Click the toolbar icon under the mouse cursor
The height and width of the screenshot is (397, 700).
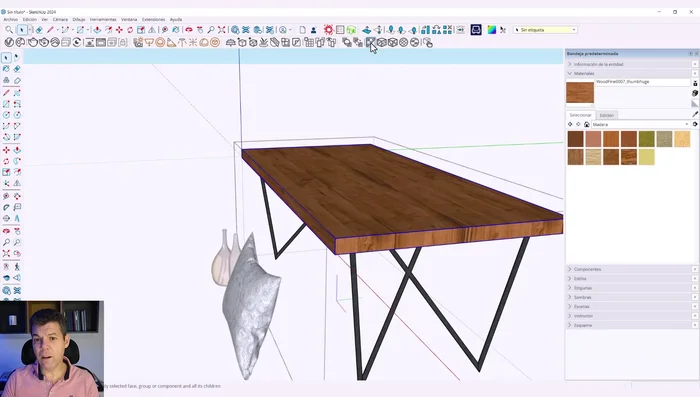(x=370, y=42)
